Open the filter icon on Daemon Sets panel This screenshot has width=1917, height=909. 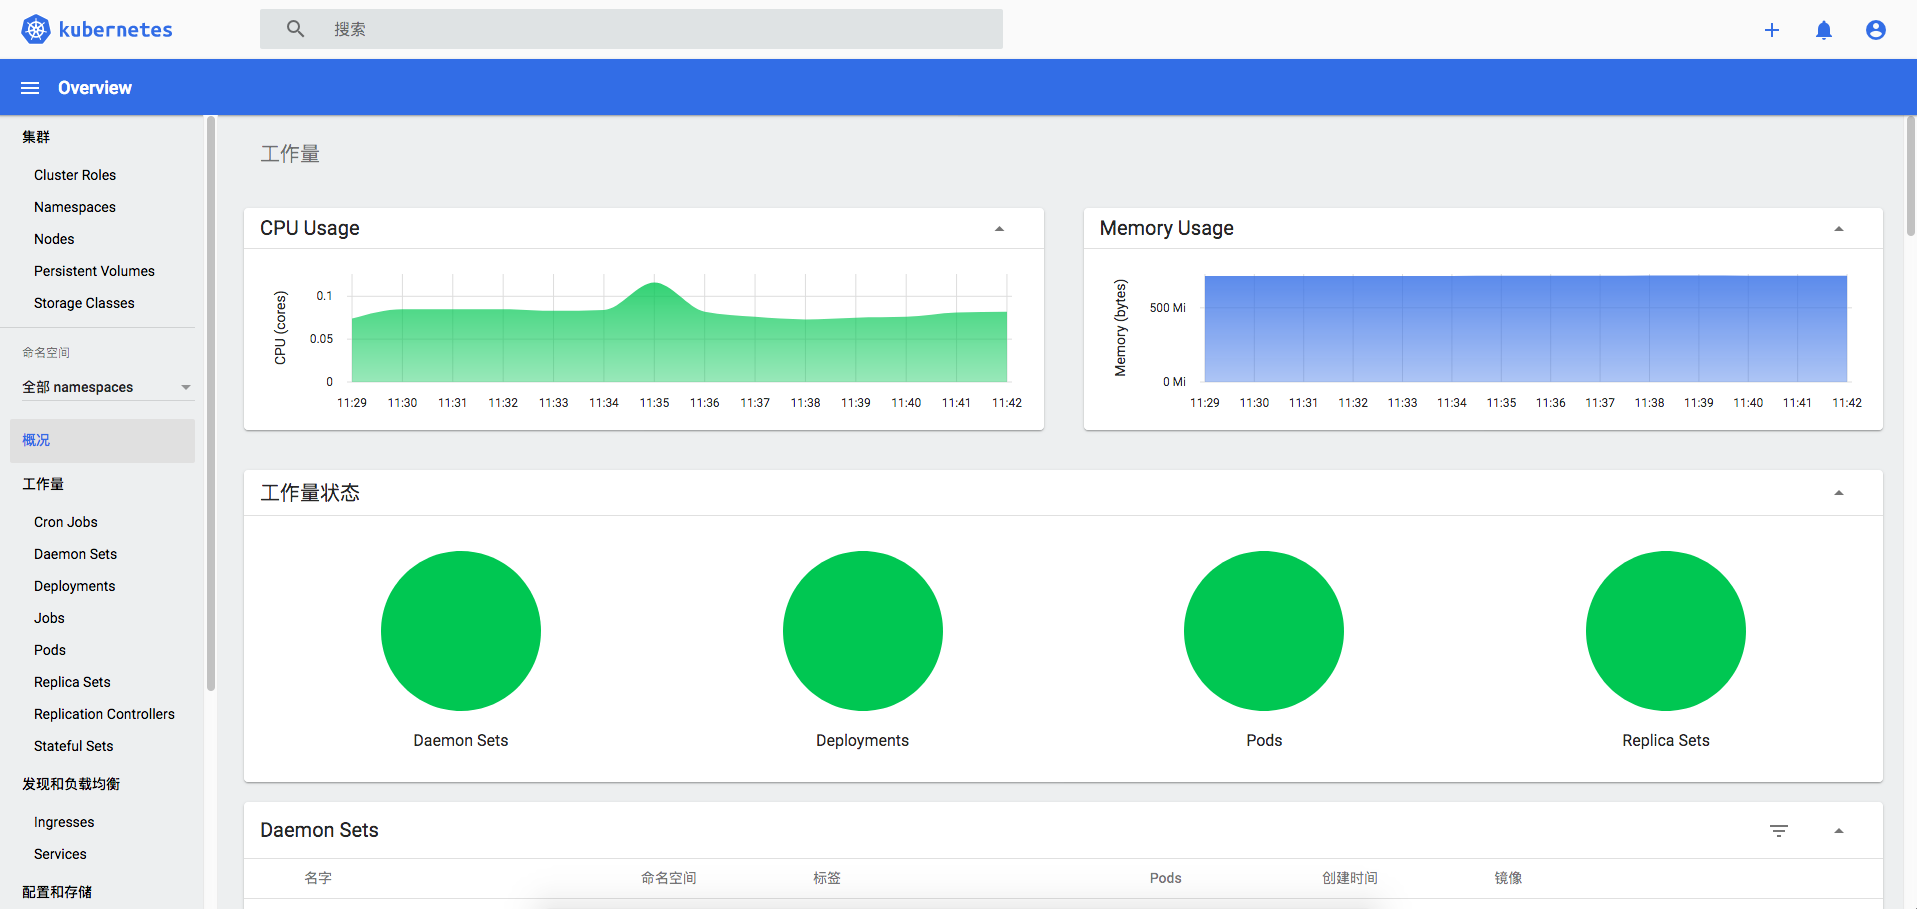pos(1779,830)
